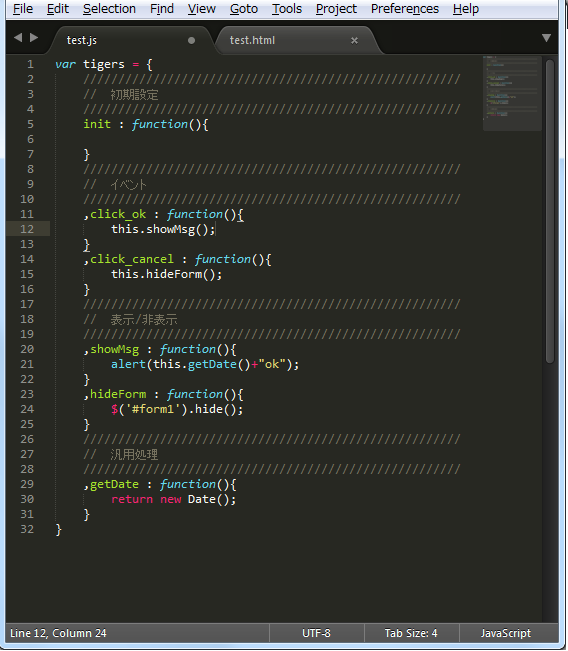
Task: Open the Edit menu
Action: tap(58, 9)
